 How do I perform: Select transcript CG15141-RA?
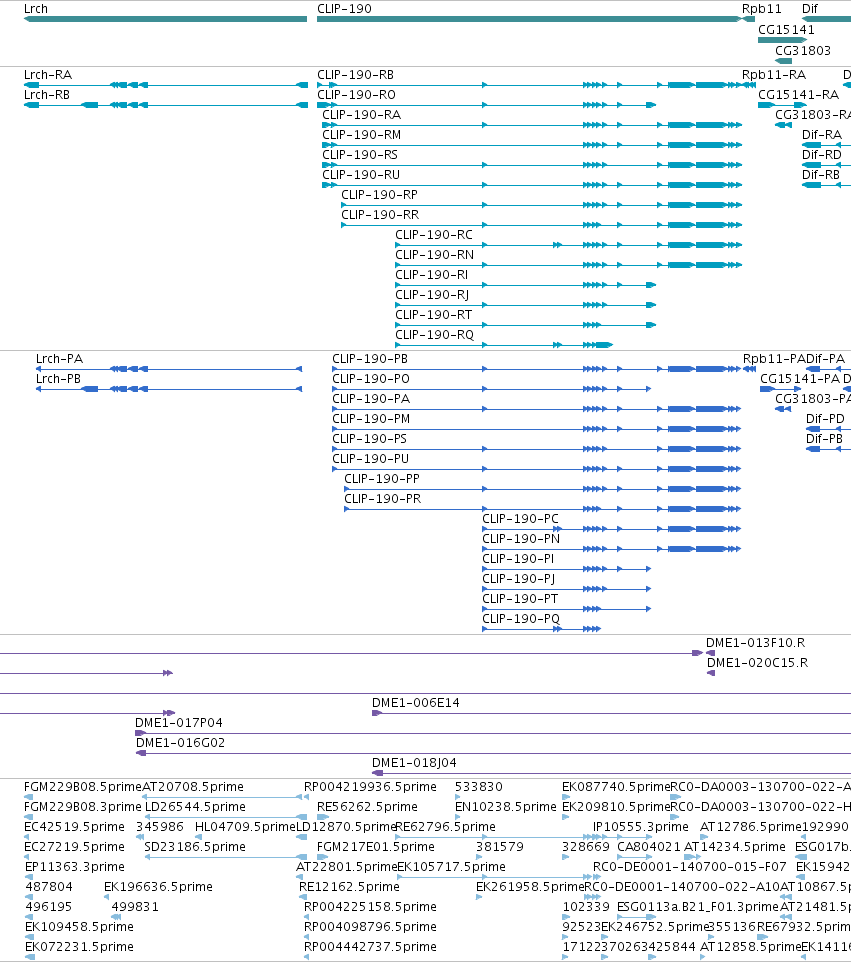pyautogui.click(x=798, y=95)
